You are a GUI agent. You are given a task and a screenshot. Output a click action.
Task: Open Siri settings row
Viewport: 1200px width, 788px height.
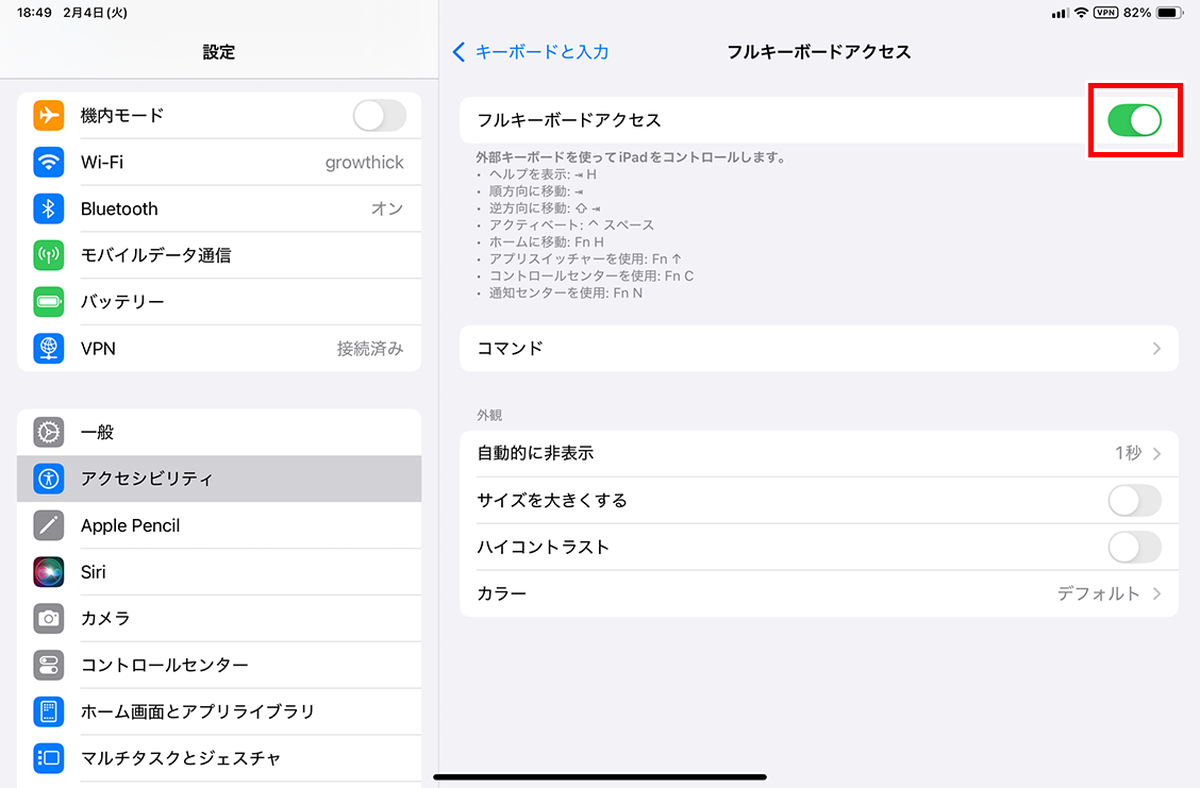[x=219, y=572]
